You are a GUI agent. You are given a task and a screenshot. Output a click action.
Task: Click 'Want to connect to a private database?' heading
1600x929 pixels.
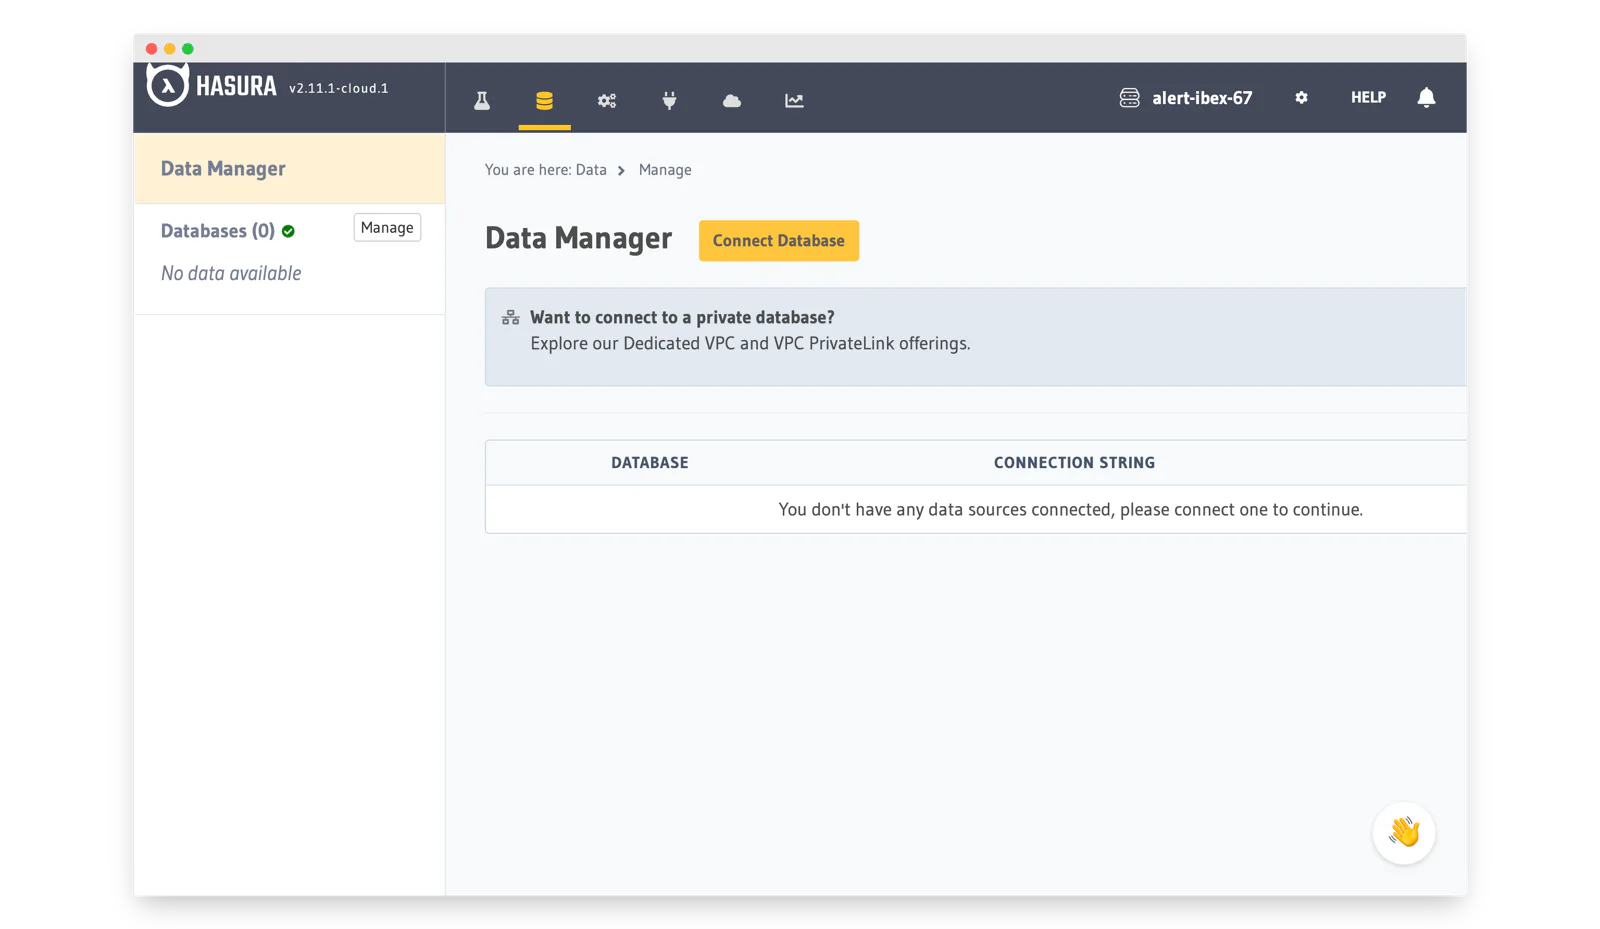(682, 317)
